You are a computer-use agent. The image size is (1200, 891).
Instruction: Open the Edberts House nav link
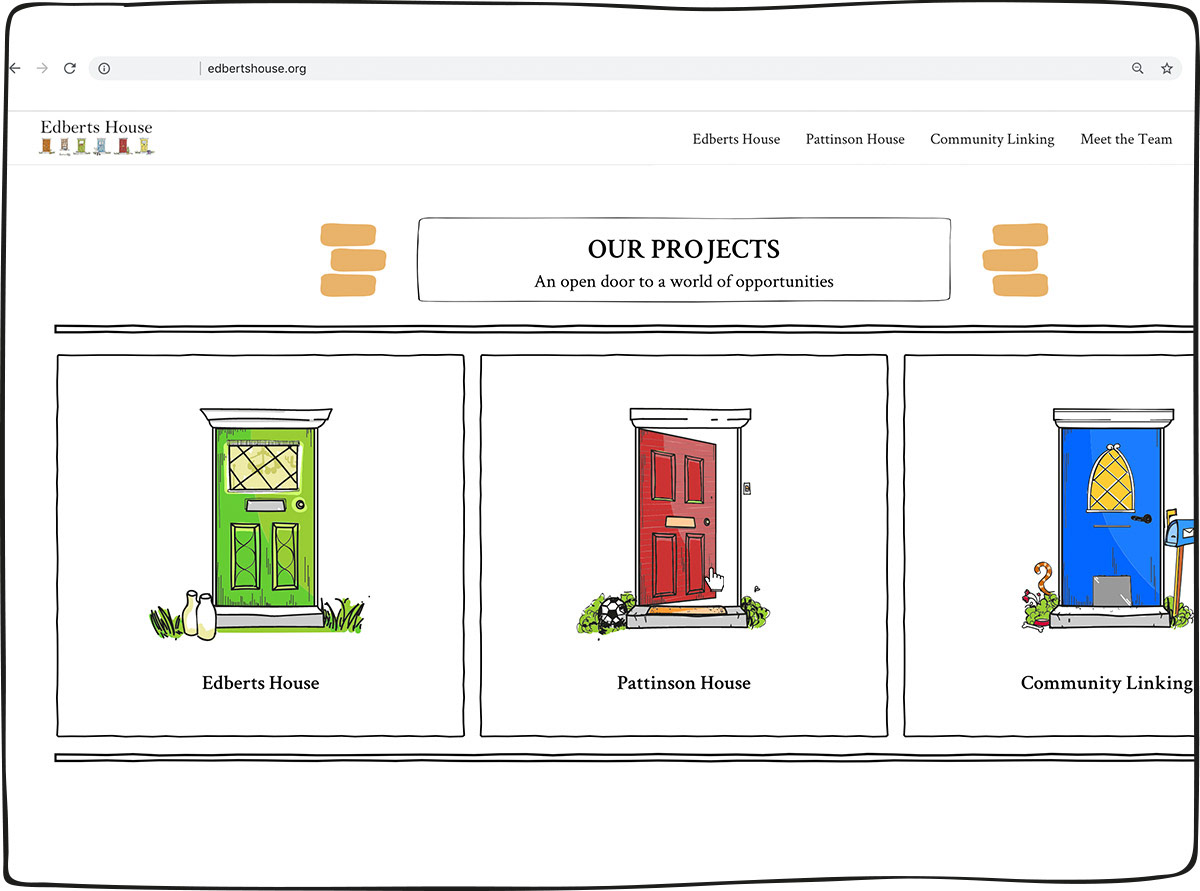(x=736, y=139)
